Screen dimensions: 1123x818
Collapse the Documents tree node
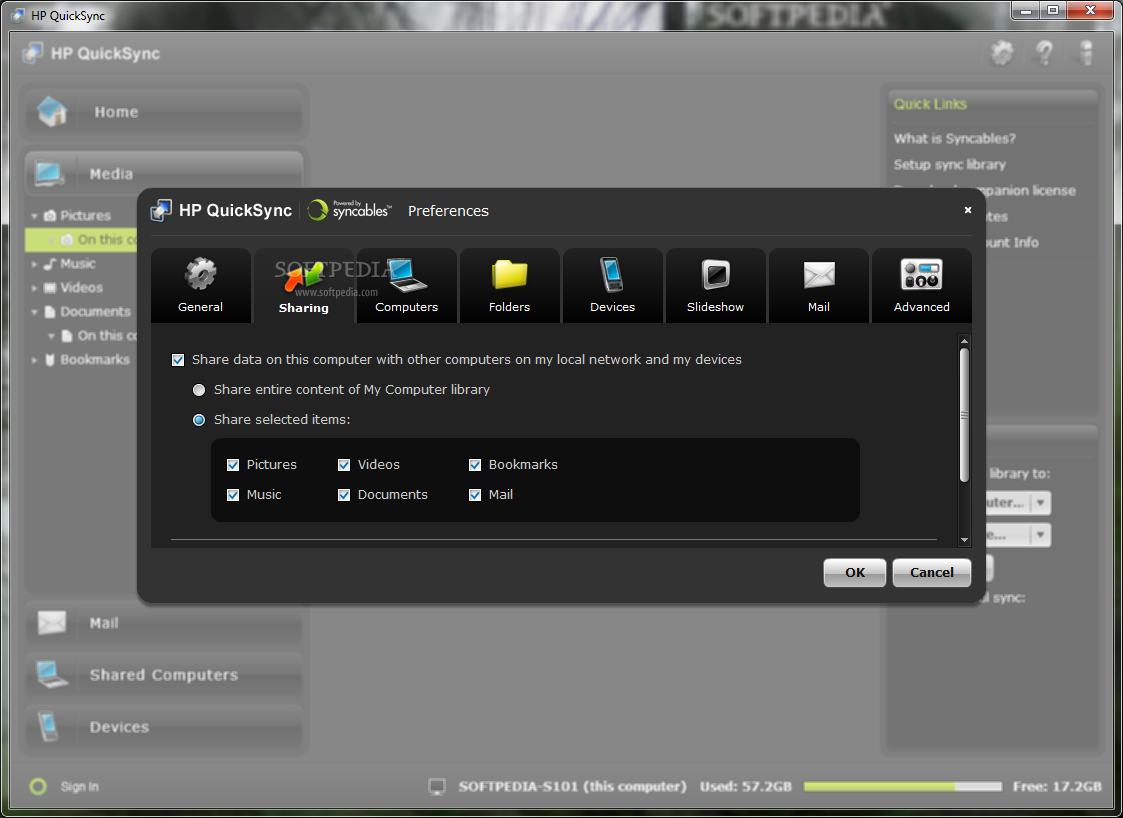pos(34,312)
